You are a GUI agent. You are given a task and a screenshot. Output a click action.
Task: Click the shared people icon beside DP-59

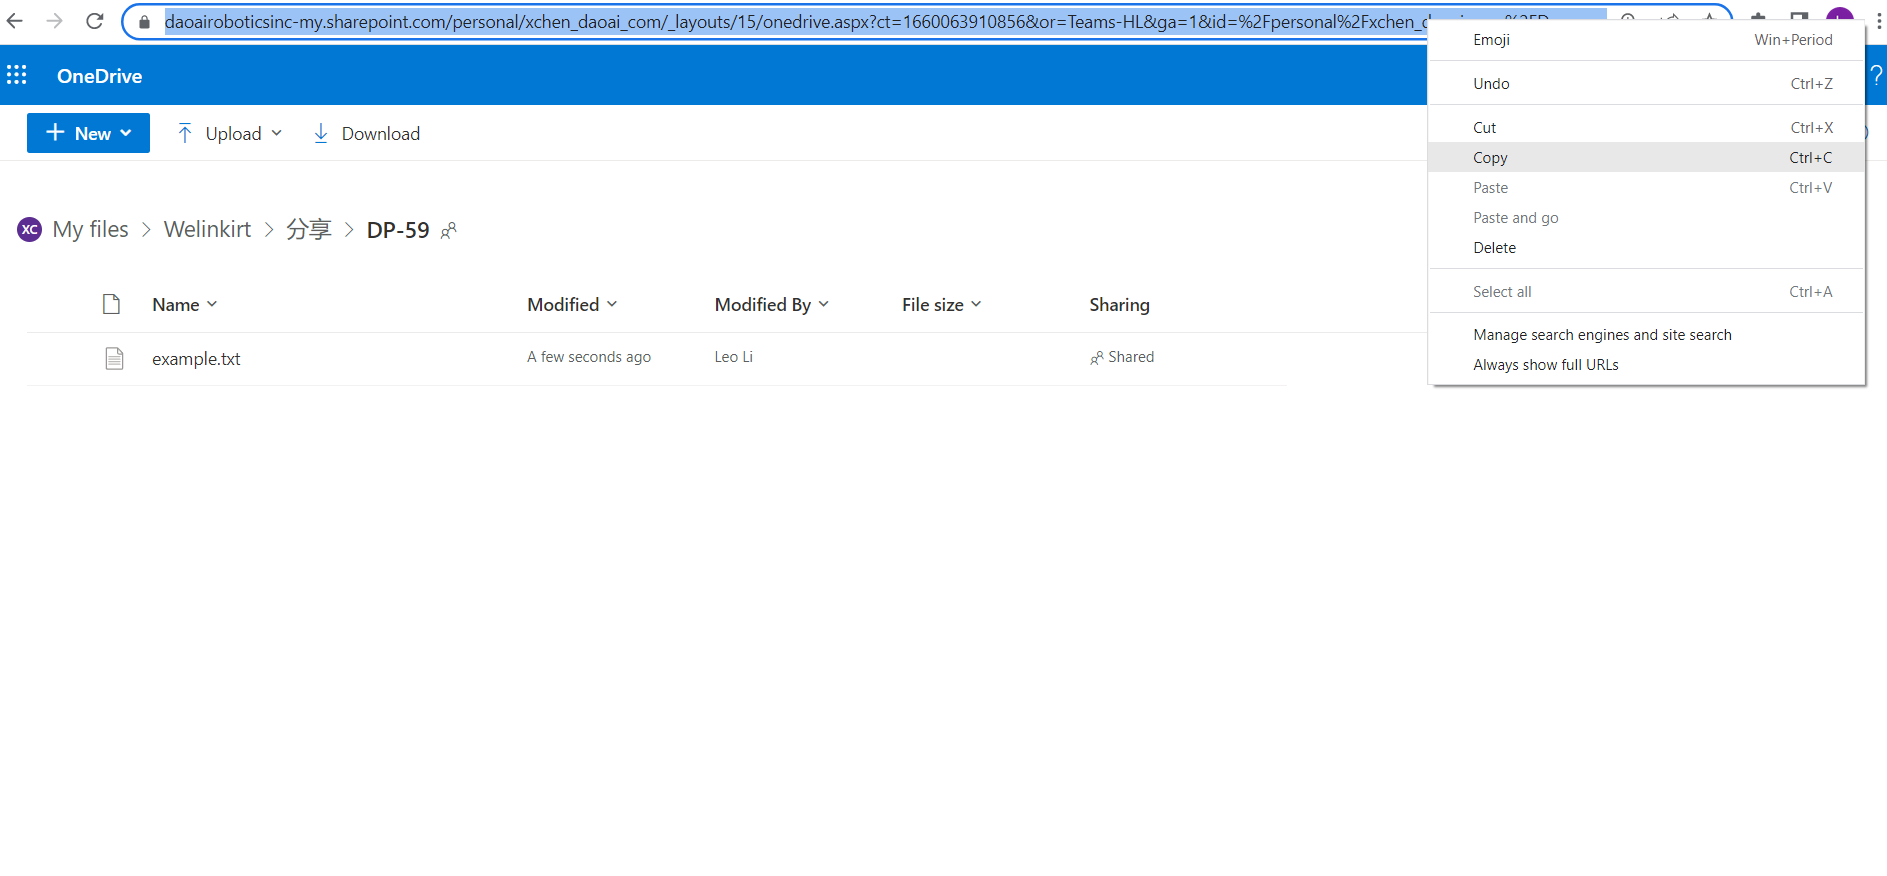point(449,231)
